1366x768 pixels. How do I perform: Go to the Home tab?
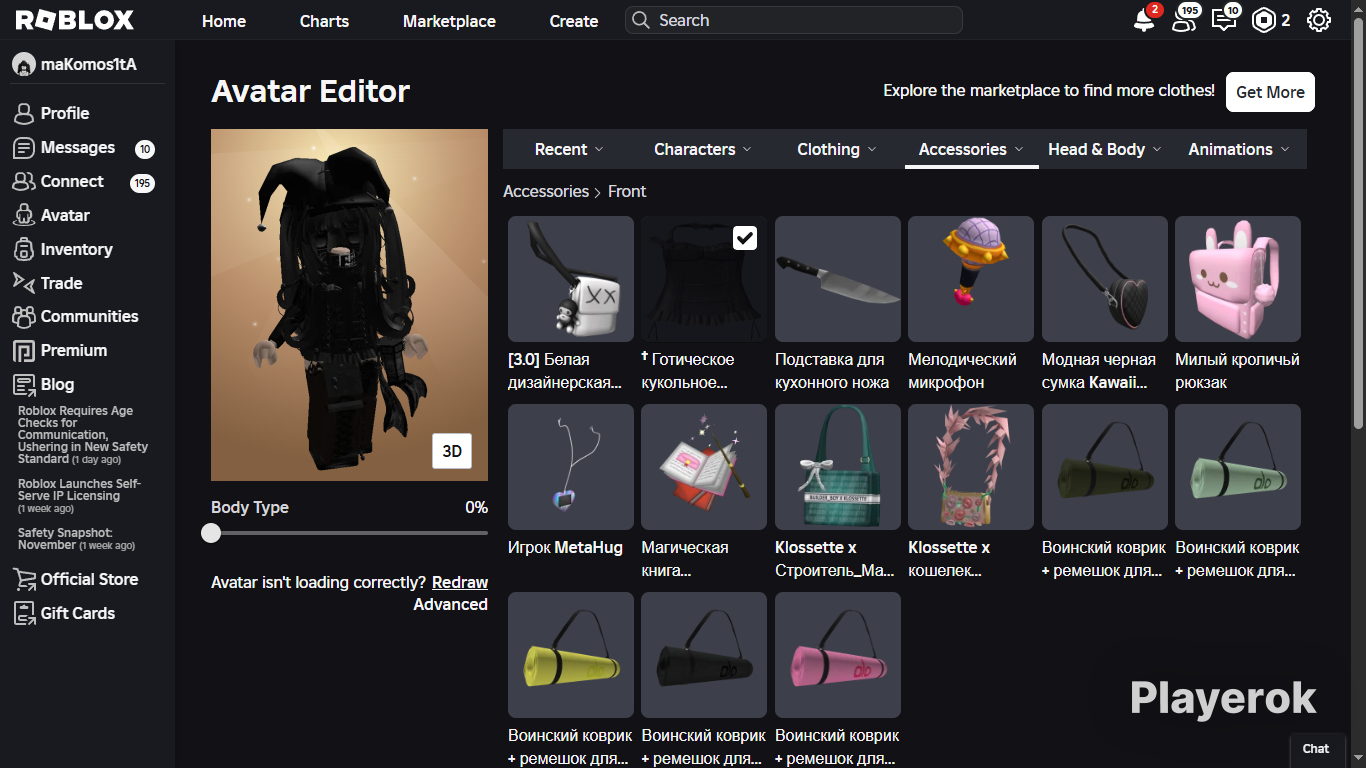pyautogui.click(x=224, y=21)
